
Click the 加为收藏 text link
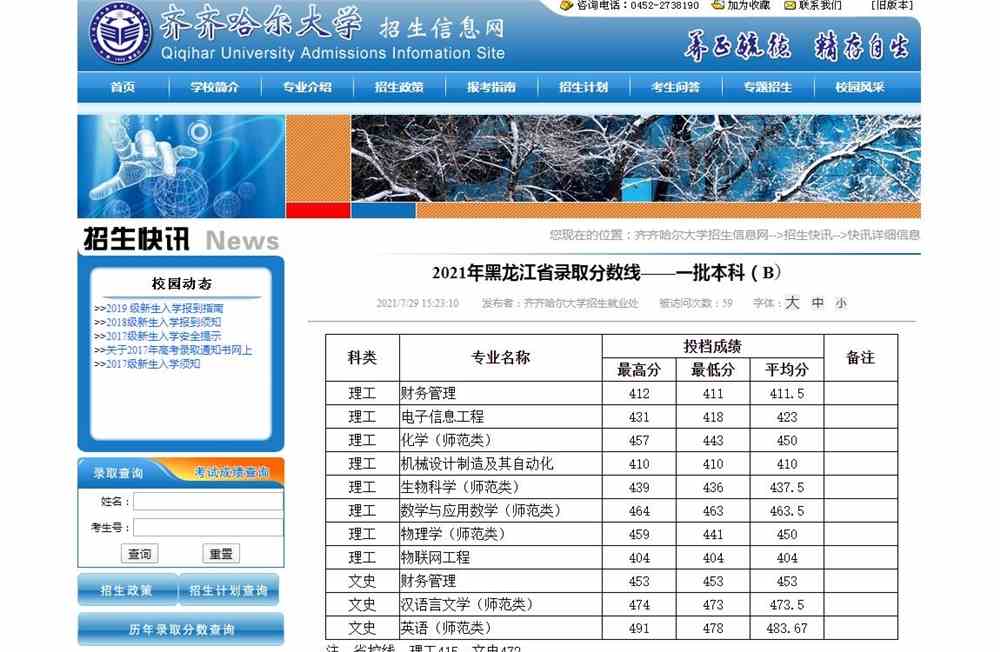point(748,5)
